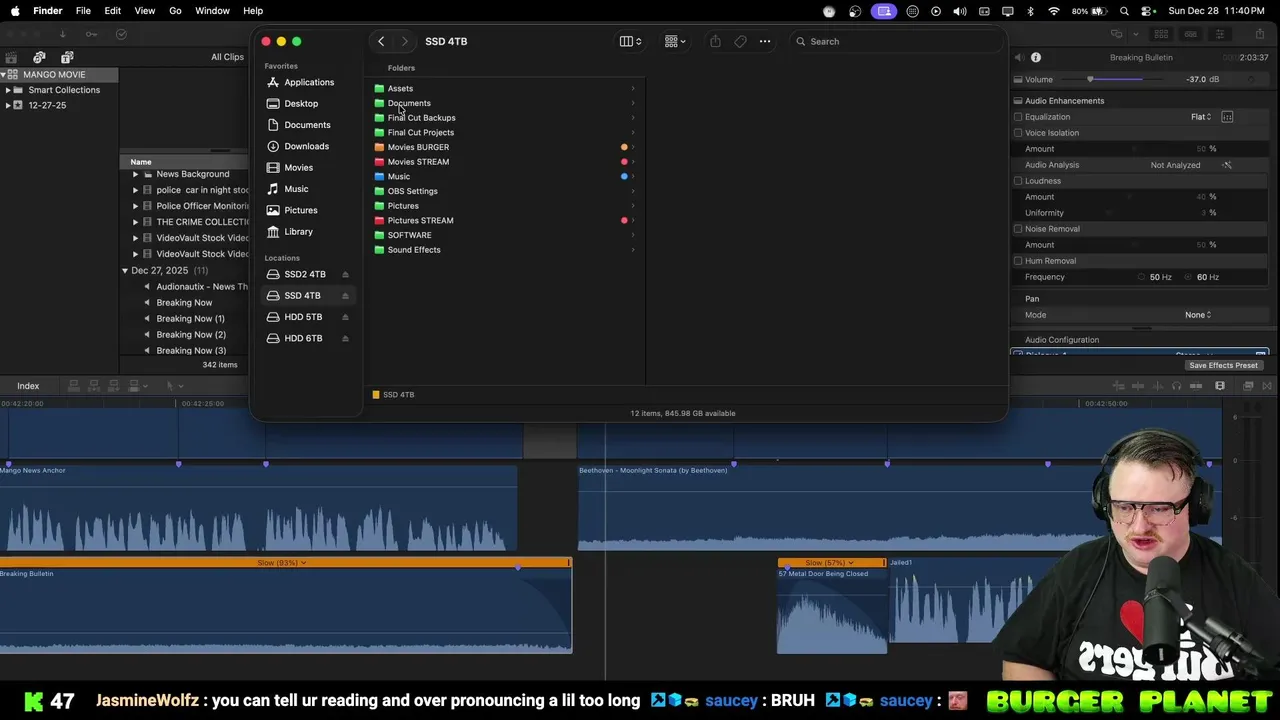1280x720 pixels.
Task: Enable the Loudness checkbox
Action: tap(1018, 181)
